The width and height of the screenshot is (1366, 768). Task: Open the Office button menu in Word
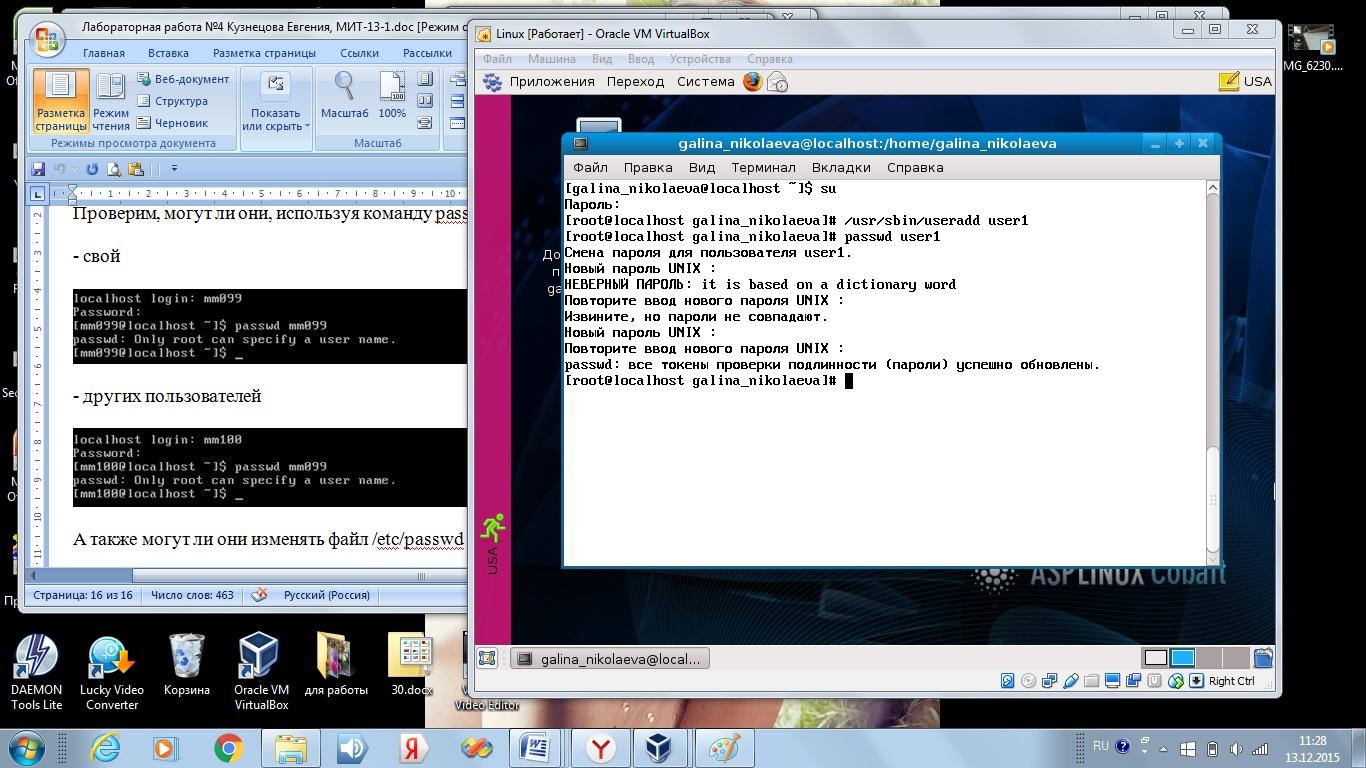[x=47, y=39]
